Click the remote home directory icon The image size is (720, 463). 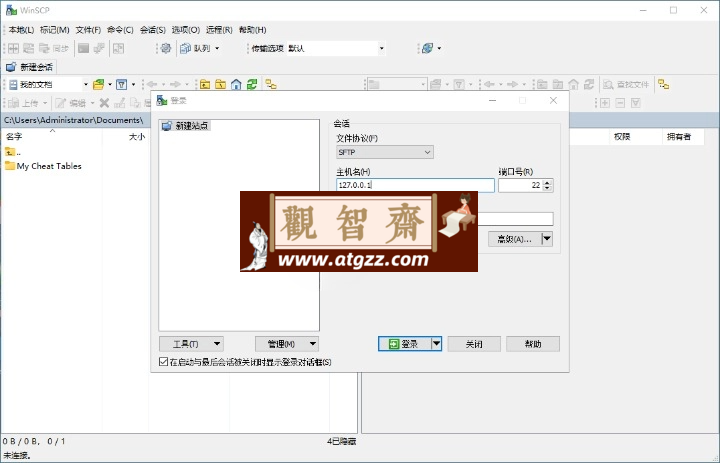point(574,85)
